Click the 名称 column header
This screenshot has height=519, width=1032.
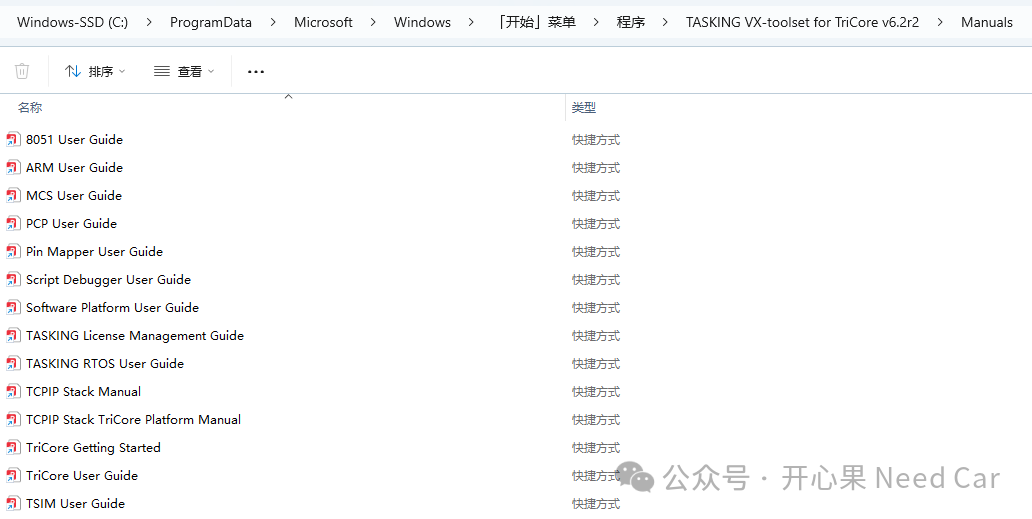pos(30,107)
